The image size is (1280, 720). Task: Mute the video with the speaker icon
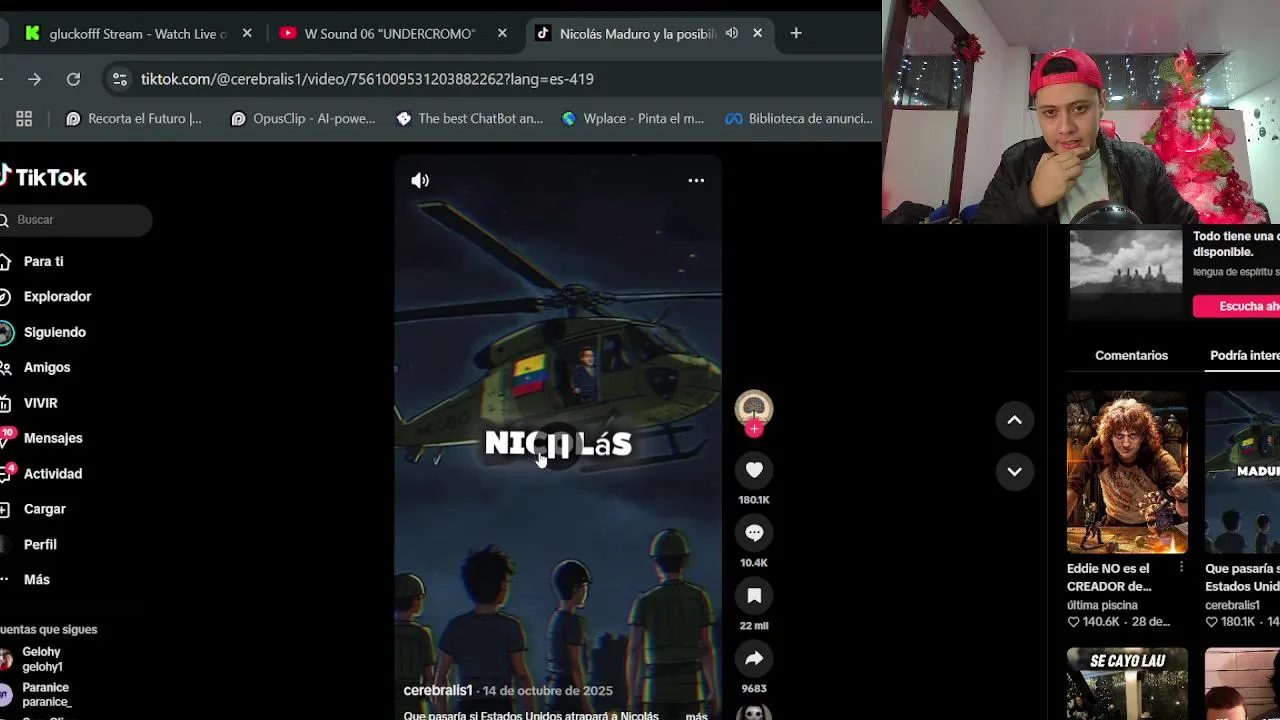(x=420, y=181)
